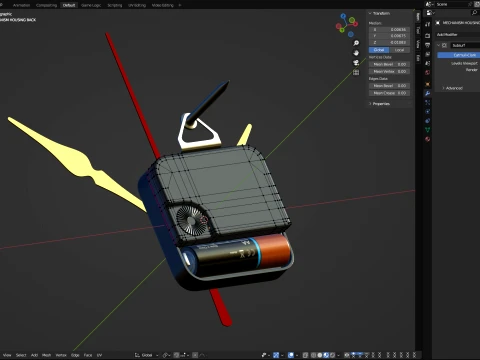Switch to Solid viewport shading
480x360 pixels.
coord(320,355)
